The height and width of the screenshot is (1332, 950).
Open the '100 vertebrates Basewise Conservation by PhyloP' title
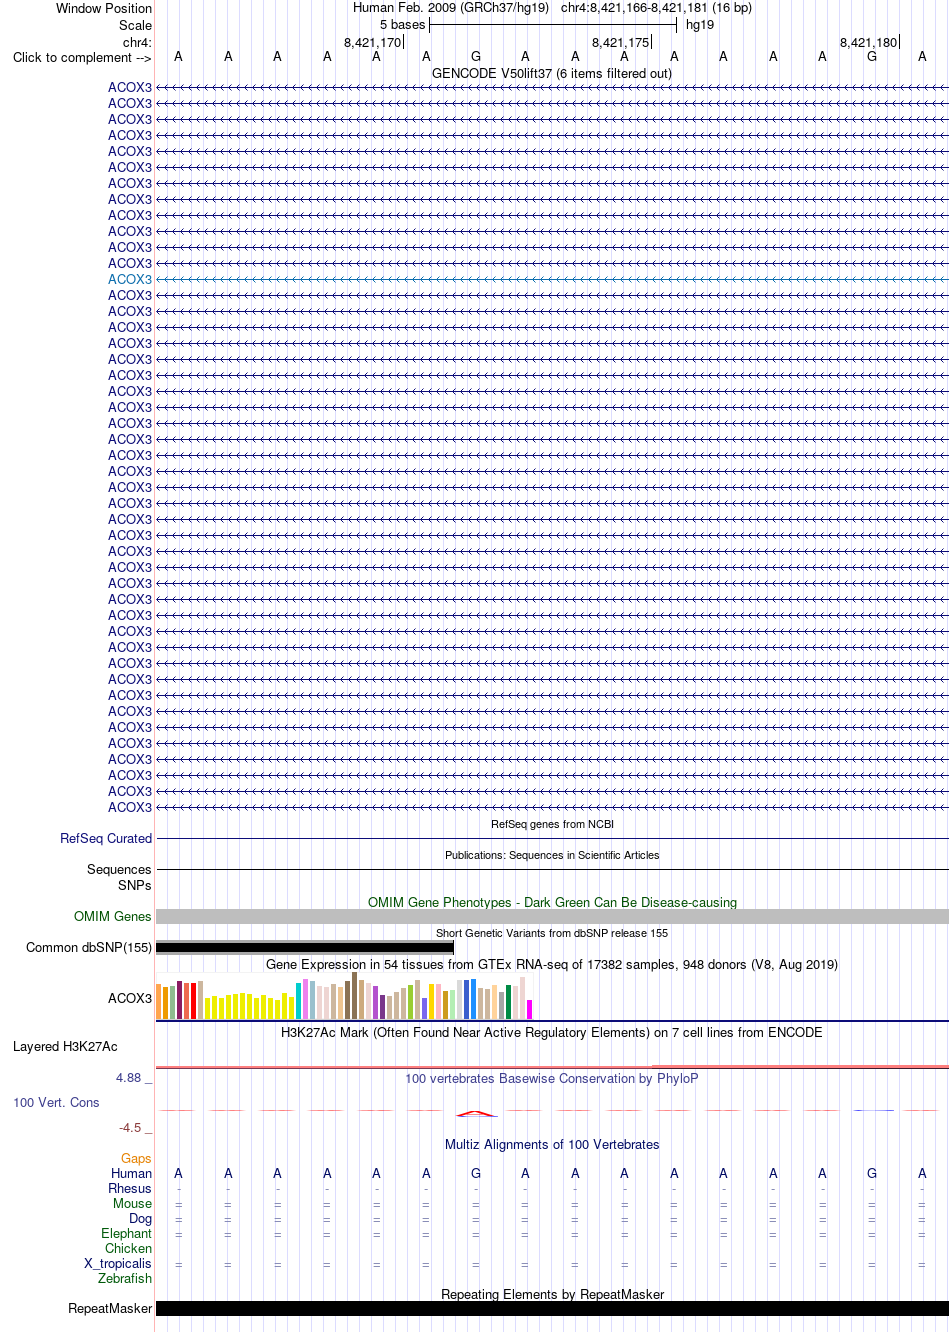552,1078
